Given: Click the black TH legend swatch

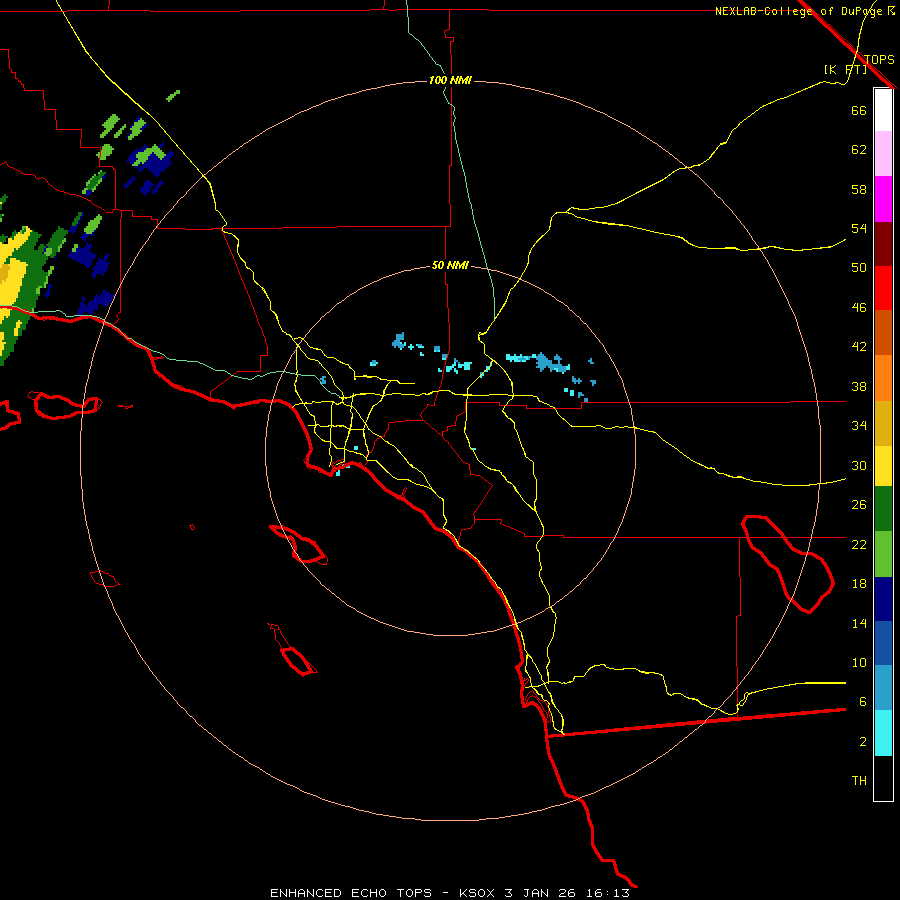Looking at the screenshot, I should click(x=883, y=778).
